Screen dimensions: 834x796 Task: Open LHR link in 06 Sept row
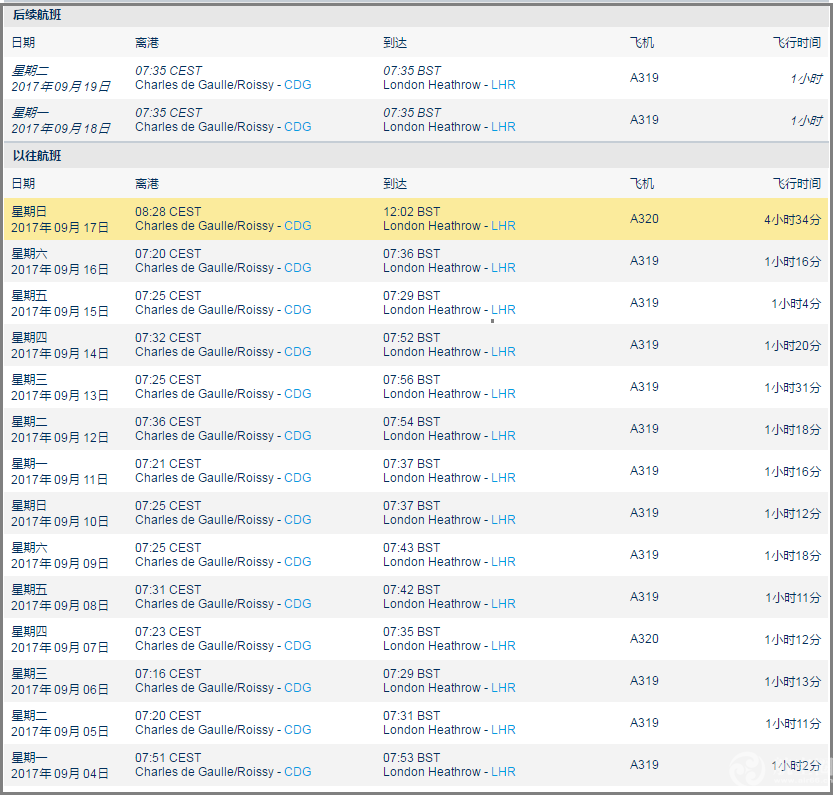pyautogui.click(x=503, y=688)
